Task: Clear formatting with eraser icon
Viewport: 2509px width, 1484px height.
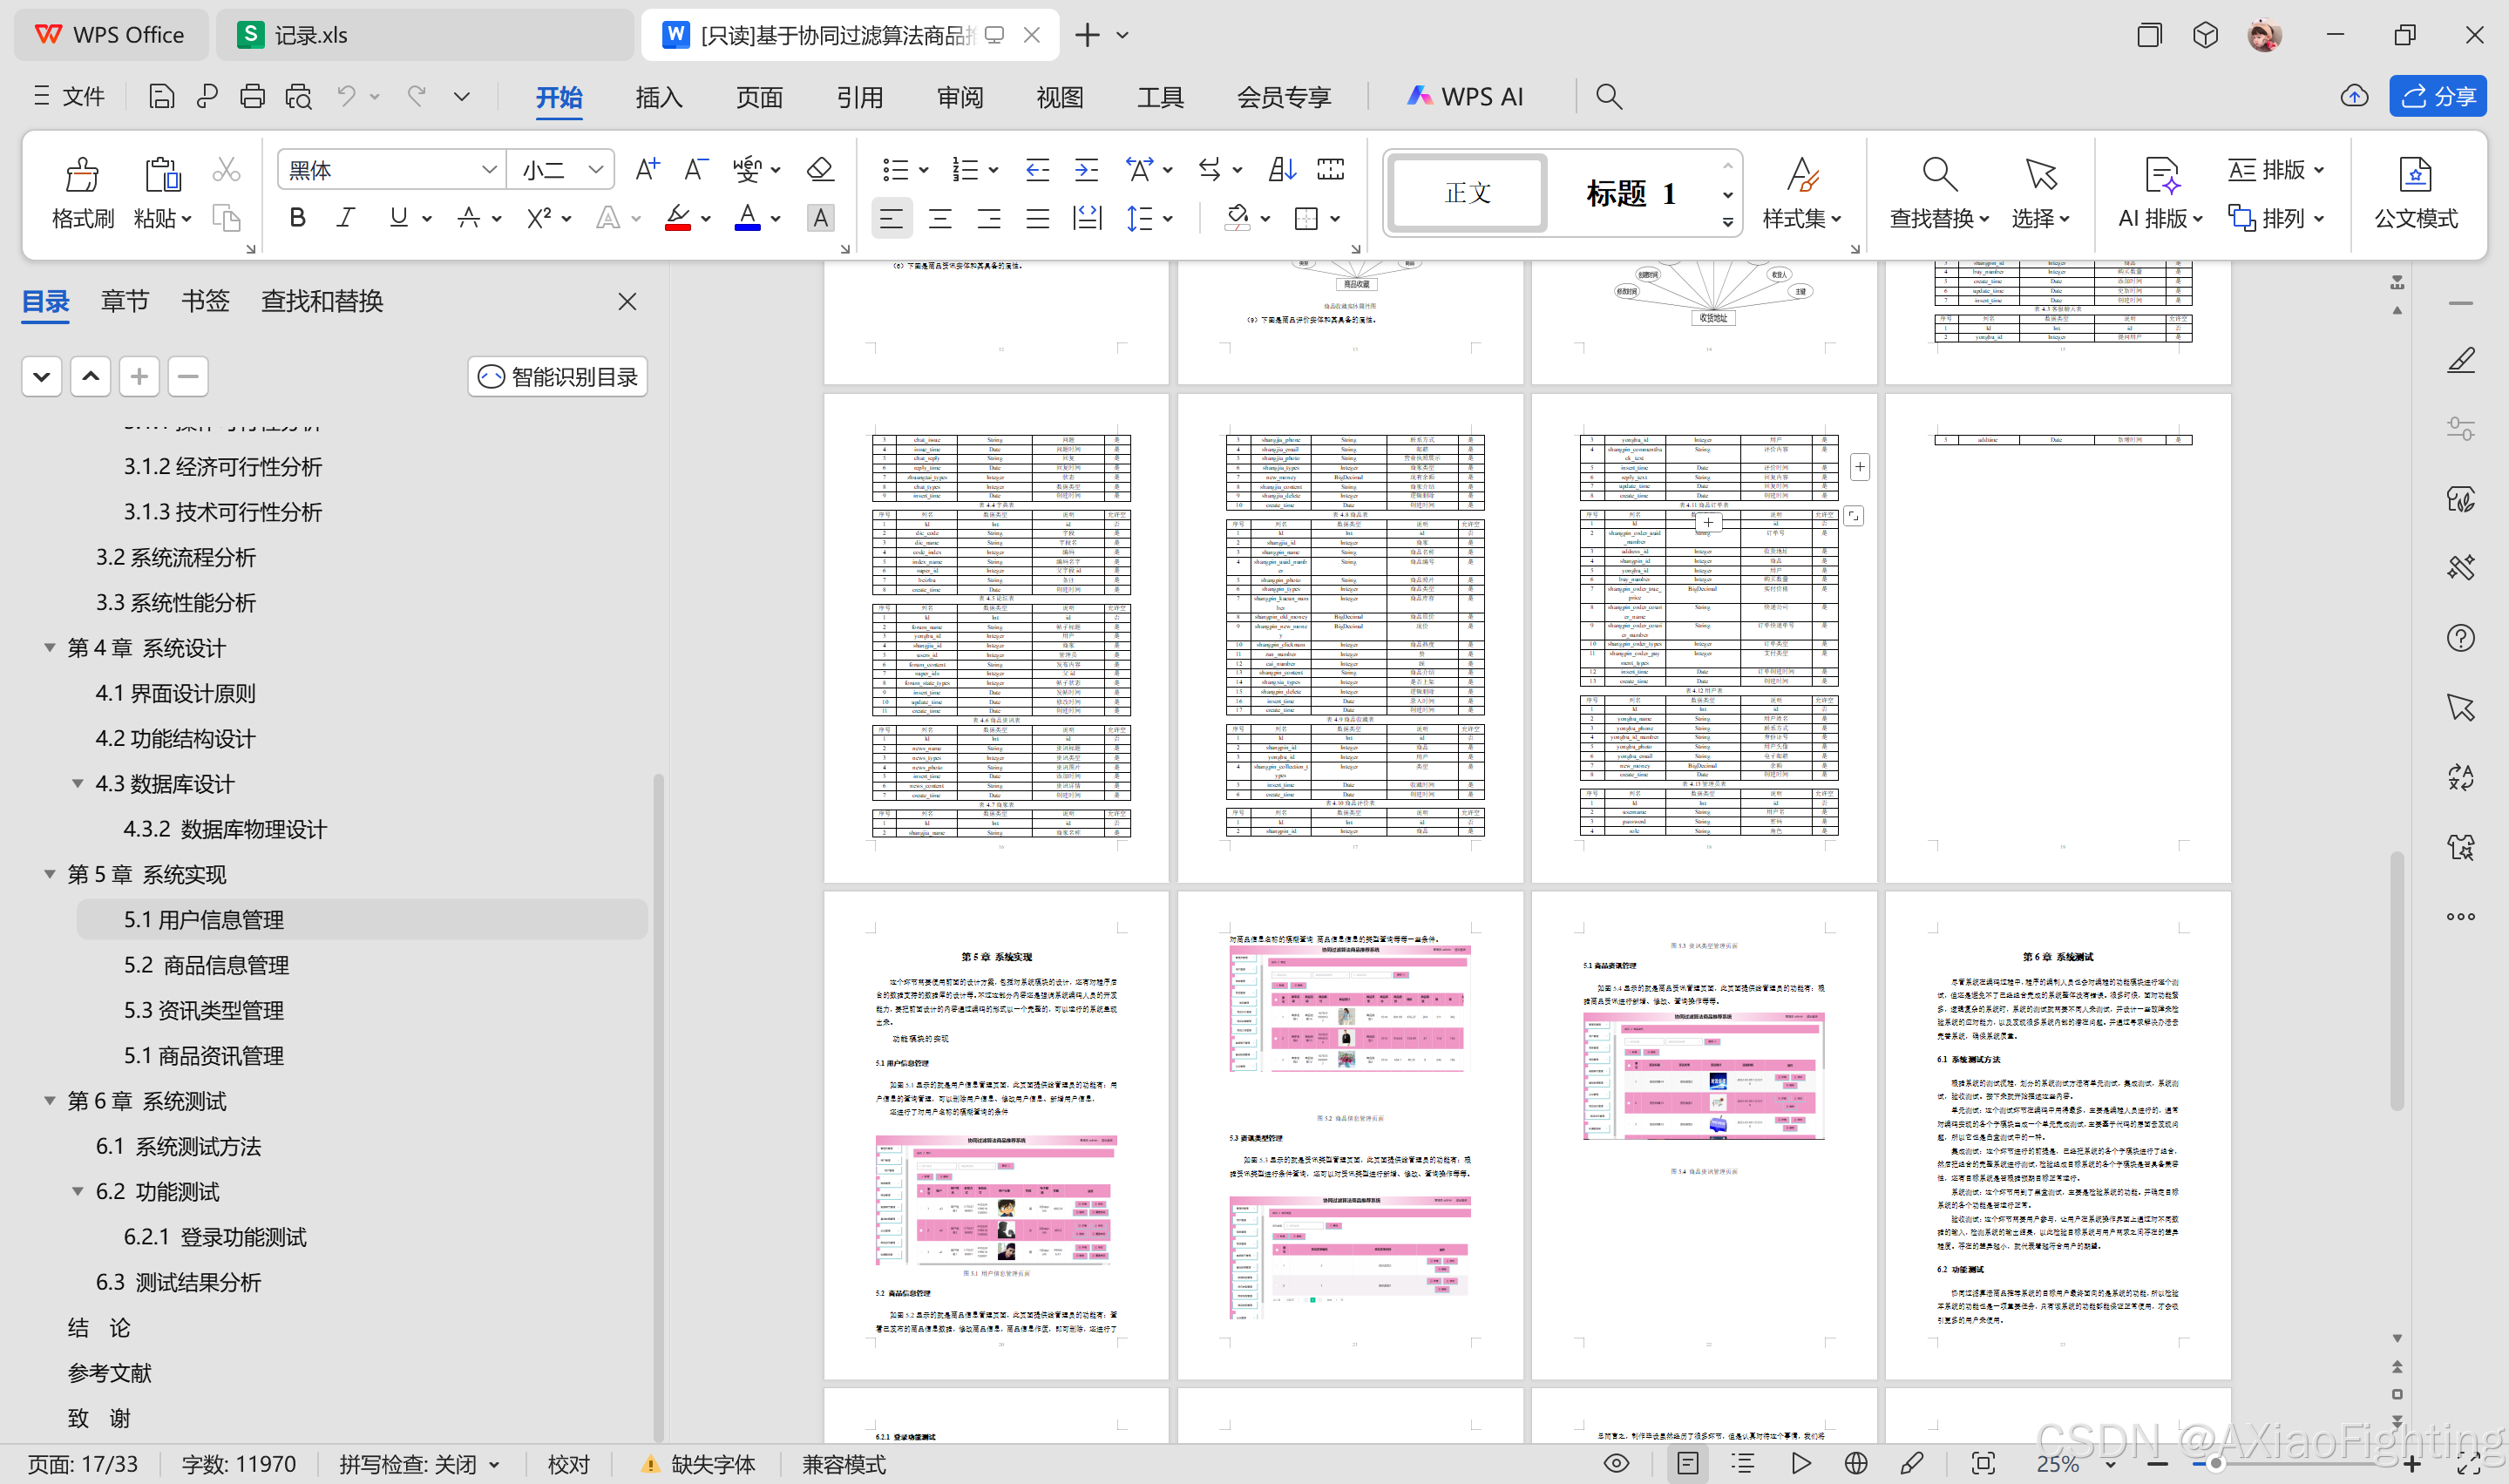Action: (820, 169)
